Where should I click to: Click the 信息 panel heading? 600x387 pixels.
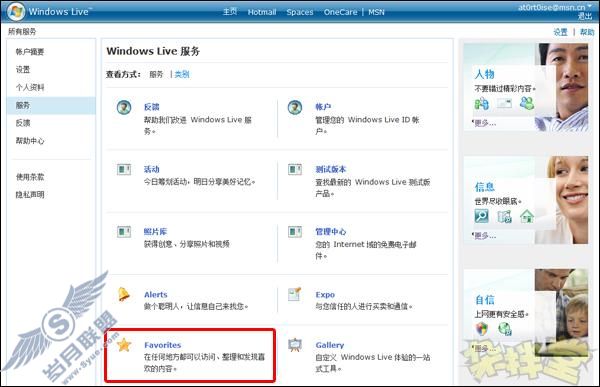pos(485,187)
